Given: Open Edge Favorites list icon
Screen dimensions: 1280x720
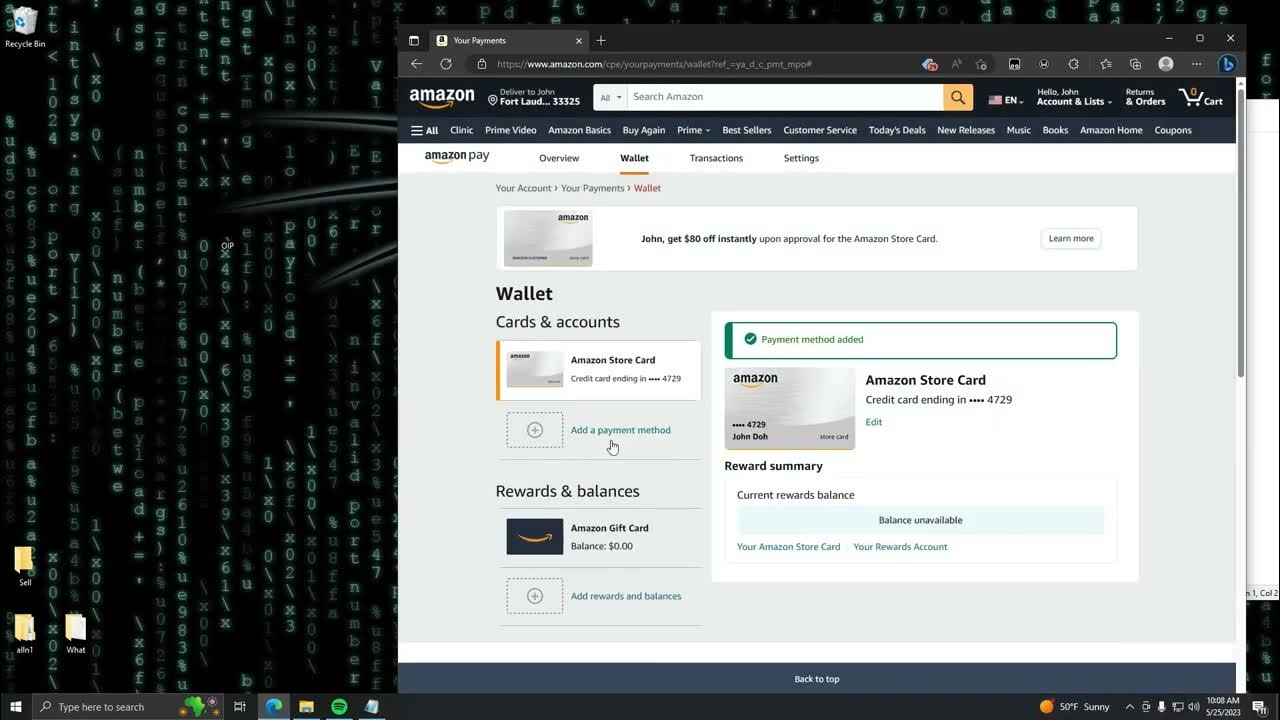Looking at the screenshot, I should pos(1105,64).
